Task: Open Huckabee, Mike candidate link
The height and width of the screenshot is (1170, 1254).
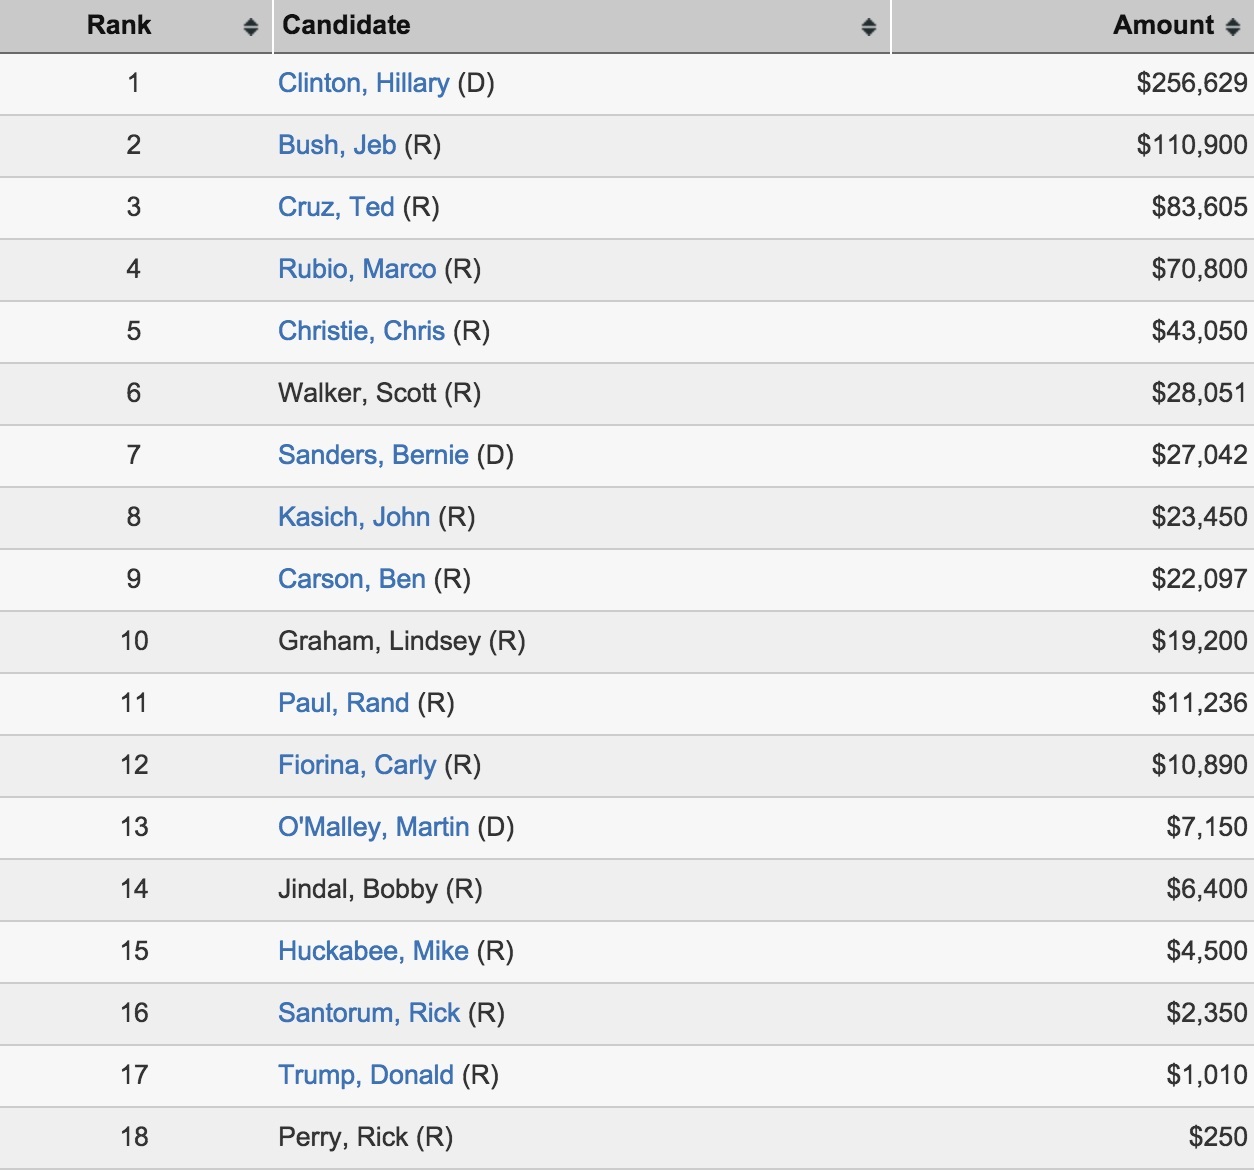Action: tap(373, 951)
